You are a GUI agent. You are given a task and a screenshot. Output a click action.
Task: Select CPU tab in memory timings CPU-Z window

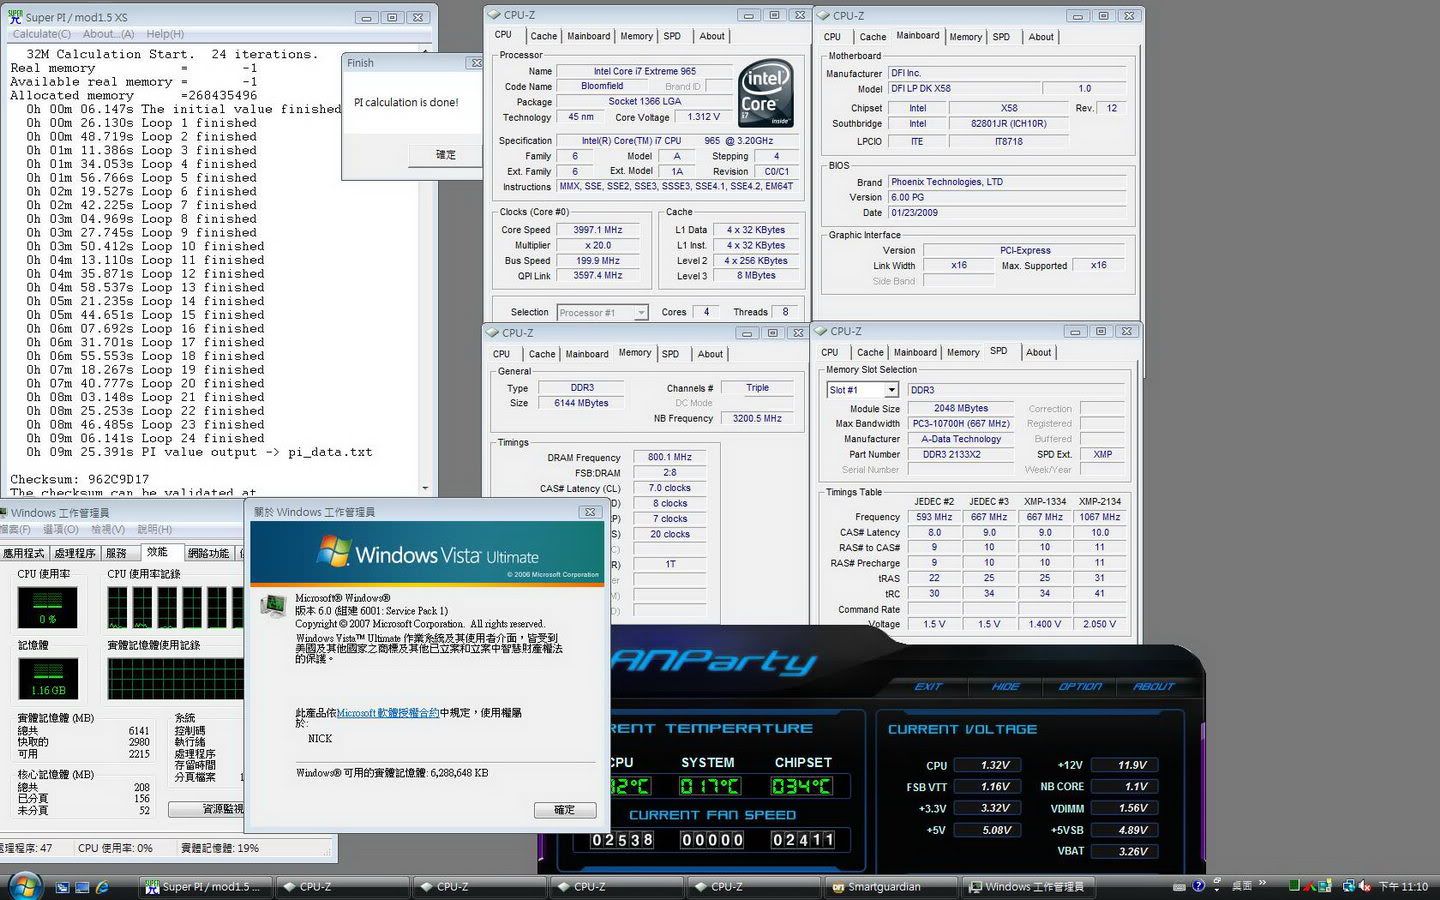click(x=501, y=354)
